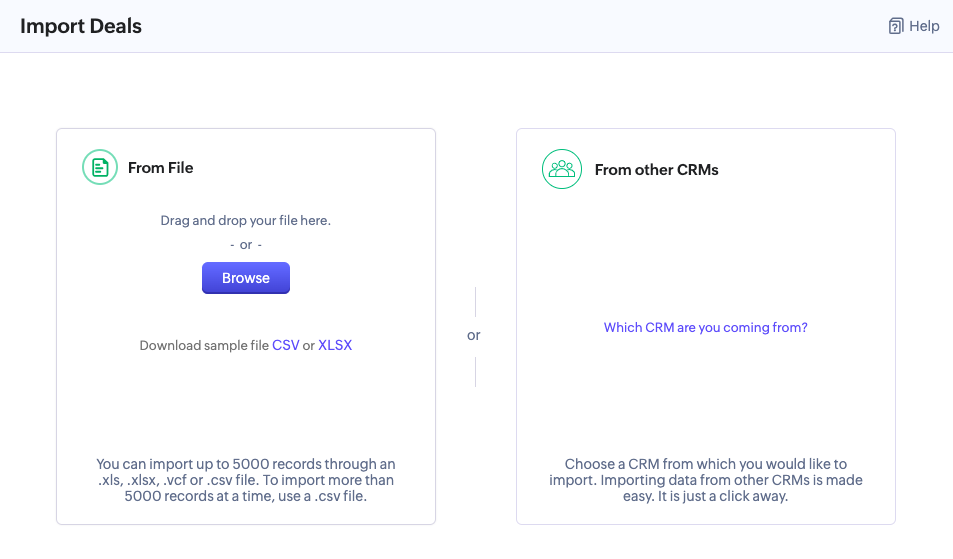Click the Browse button

click(246, 278)
